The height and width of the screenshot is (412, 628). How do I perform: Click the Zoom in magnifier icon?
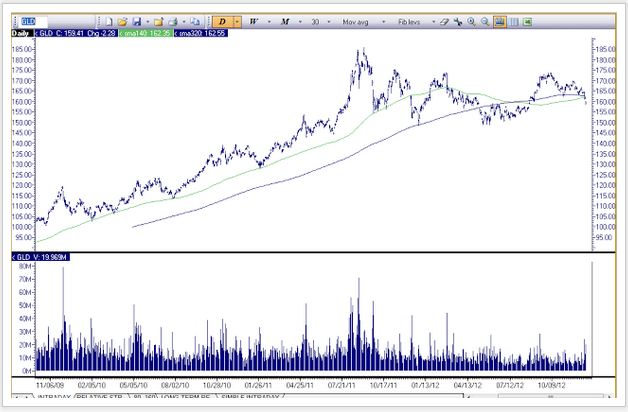472,20
